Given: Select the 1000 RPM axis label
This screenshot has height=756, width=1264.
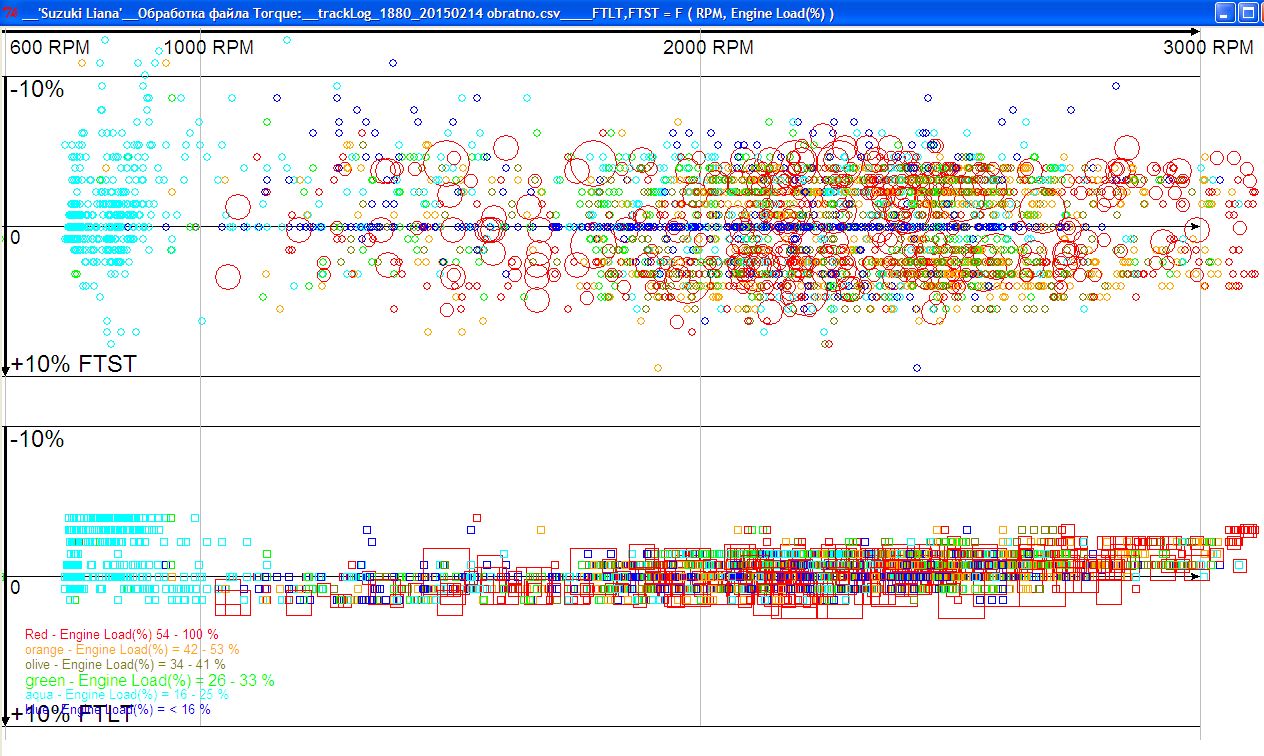Looking at the screenshot, I should coord(208,48).
